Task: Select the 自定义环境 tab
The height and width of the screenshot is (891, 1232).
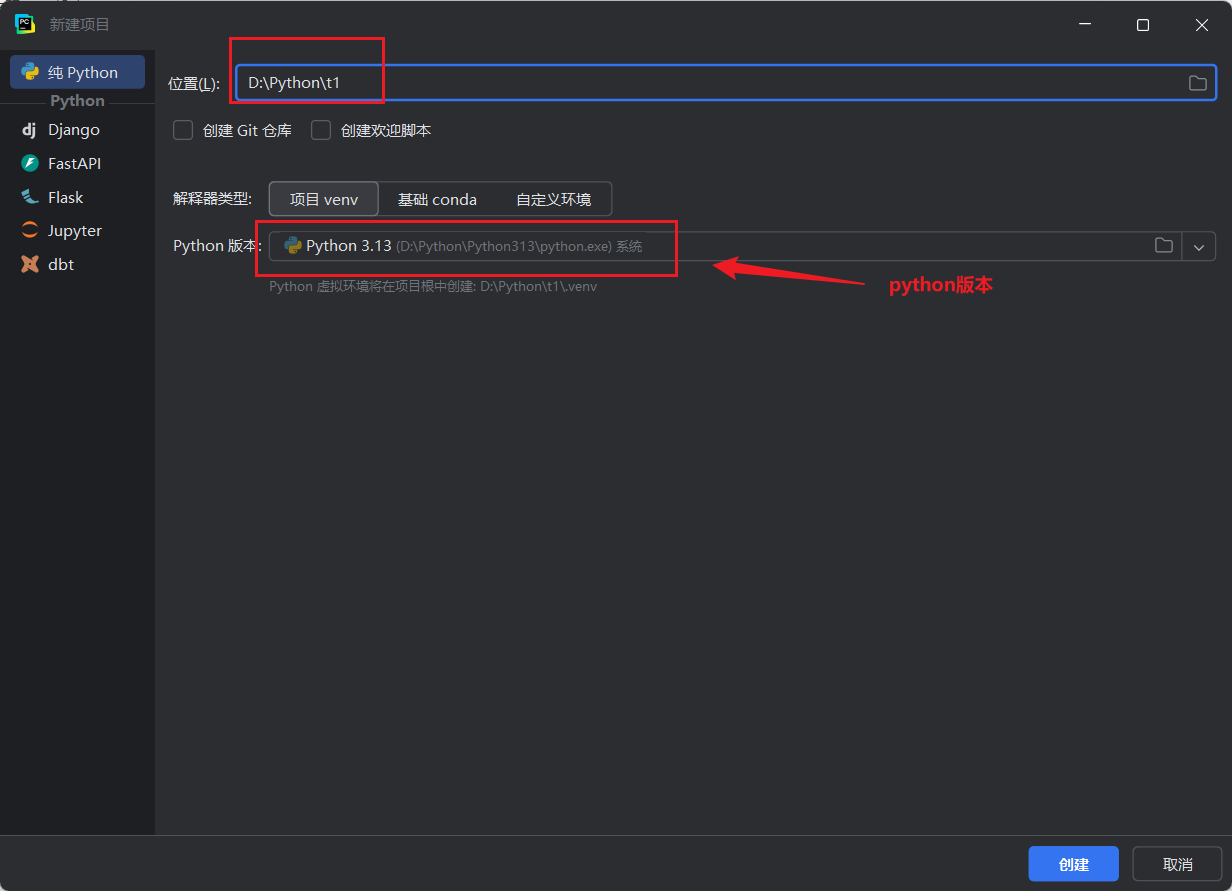Action: [x=553, y=199]
